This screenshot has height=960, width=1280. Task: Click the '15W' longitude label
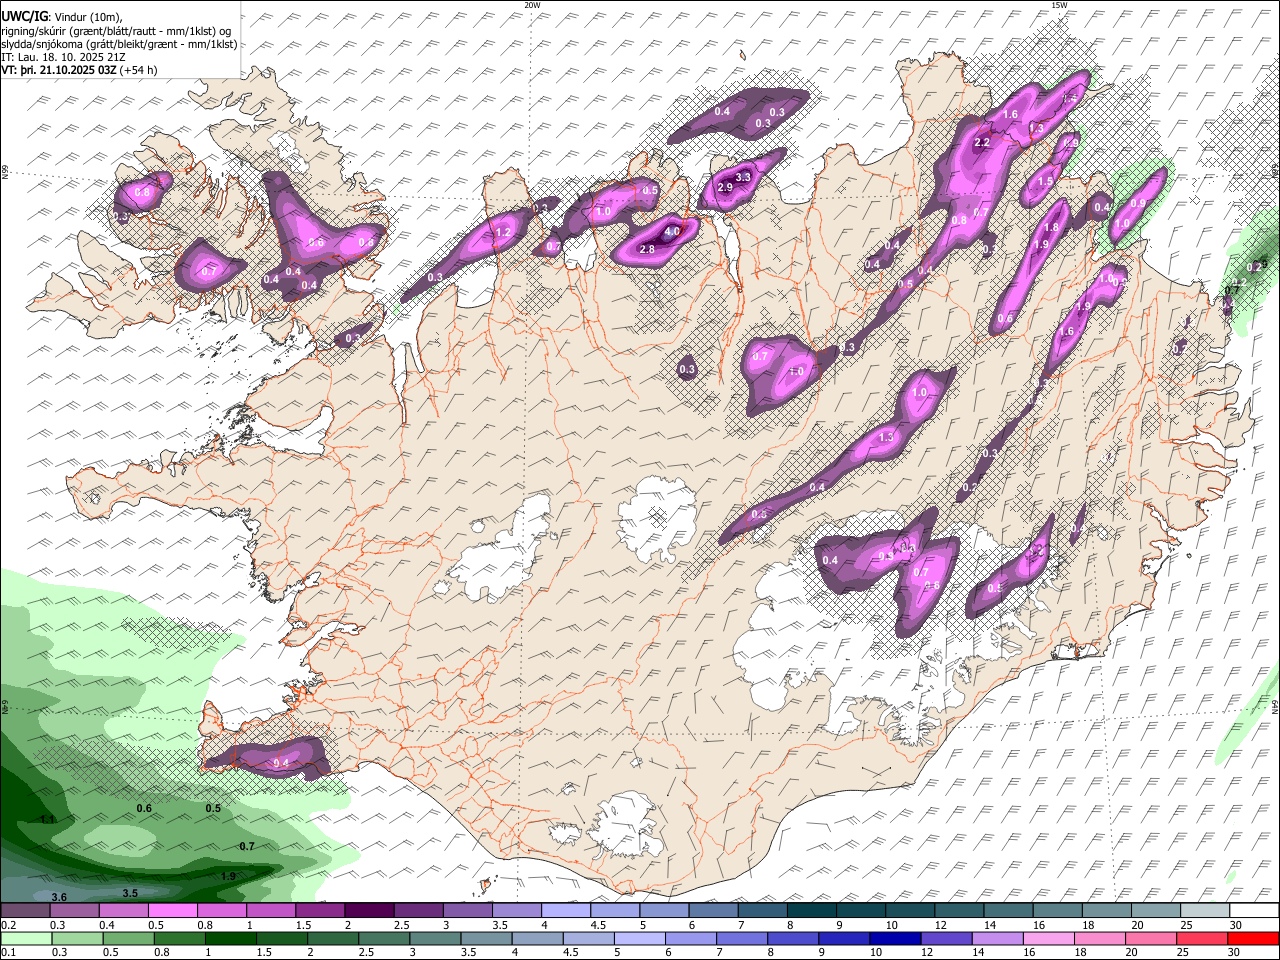[x=1059, y=5]
